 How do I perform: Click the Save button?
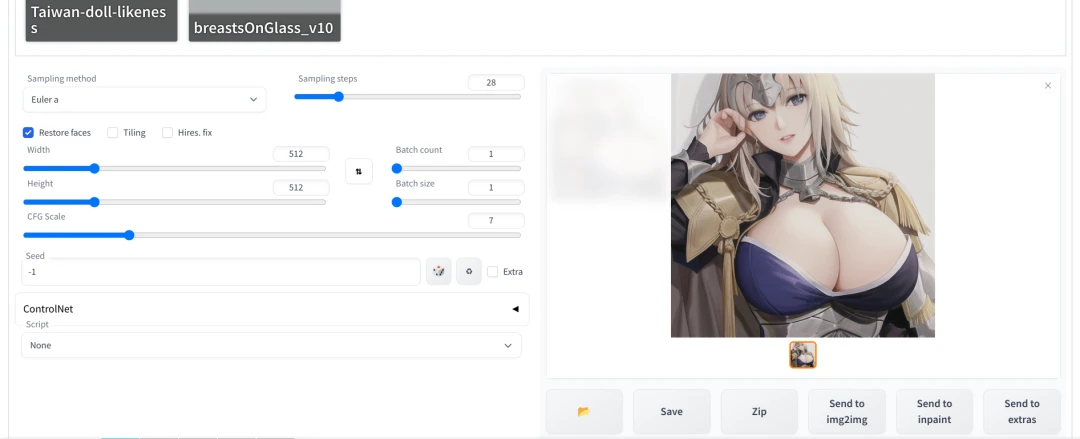(x=671, y=411)
